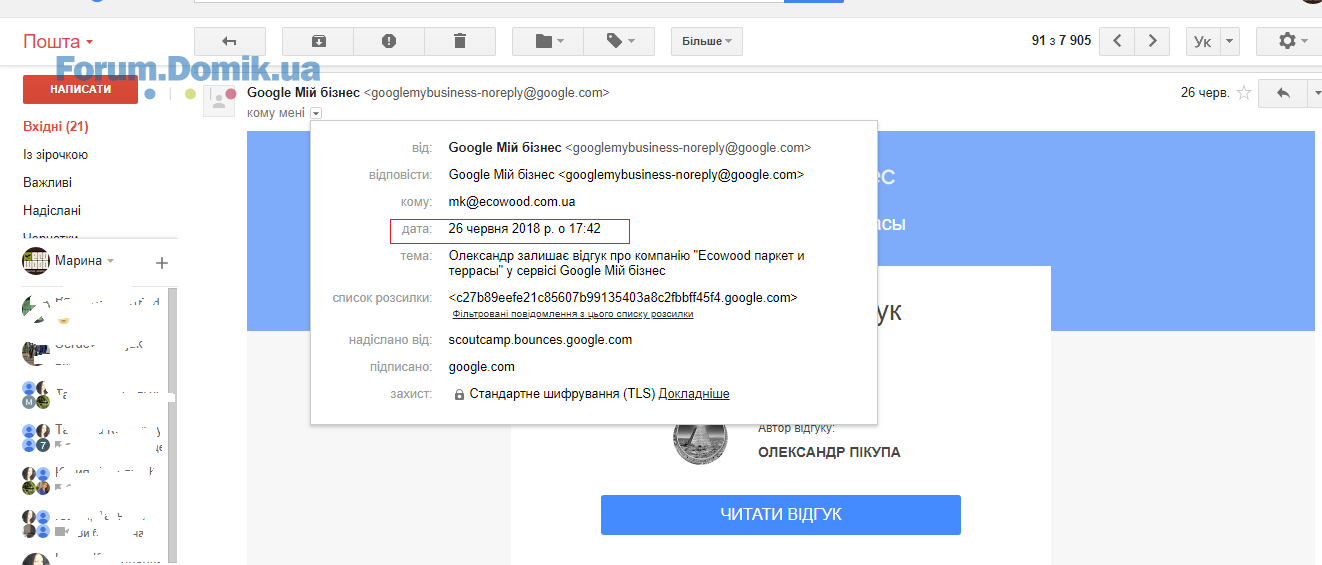Click scoutcamp.bounces.google.com sender value
The width and height of the screenshot is (1322, 565).
[541, 340]
